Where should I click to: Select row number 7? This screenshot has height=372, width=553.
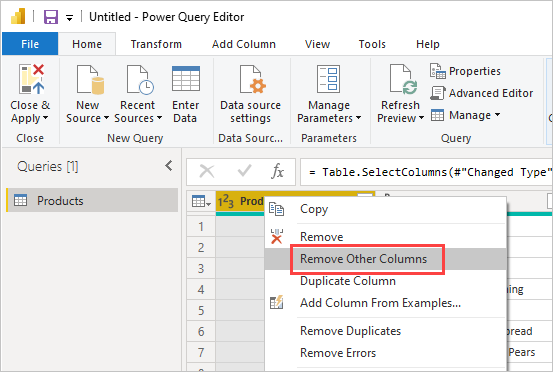click(201, 352)
